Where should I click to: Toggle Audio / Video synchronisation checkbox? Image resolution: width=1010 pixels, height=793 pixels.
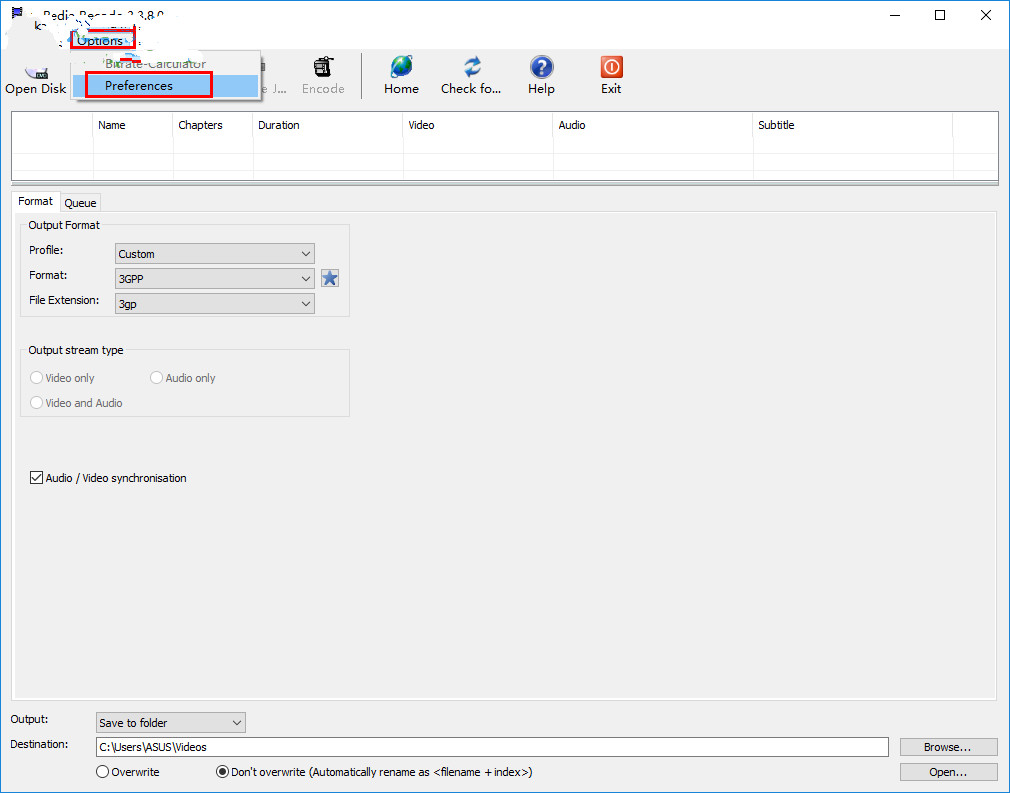[37, 478]
